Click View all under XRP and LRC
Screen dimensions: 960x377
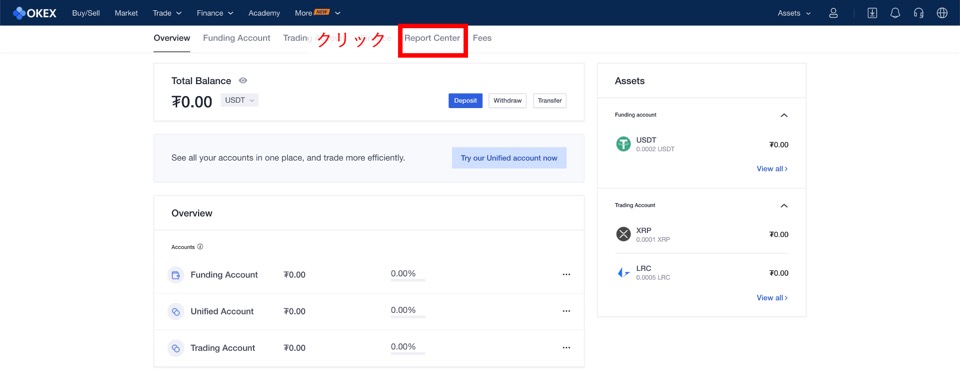772,297
